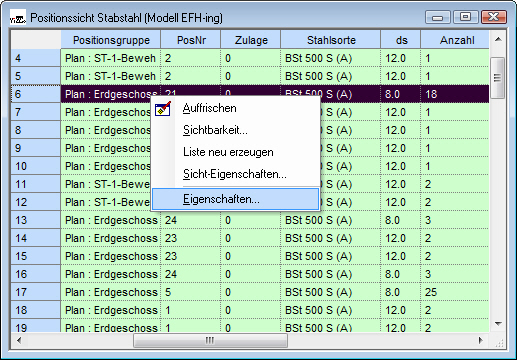Click ds value 8.0 in row 6
This screenshot has height=360, width=517.
[401, 94]
